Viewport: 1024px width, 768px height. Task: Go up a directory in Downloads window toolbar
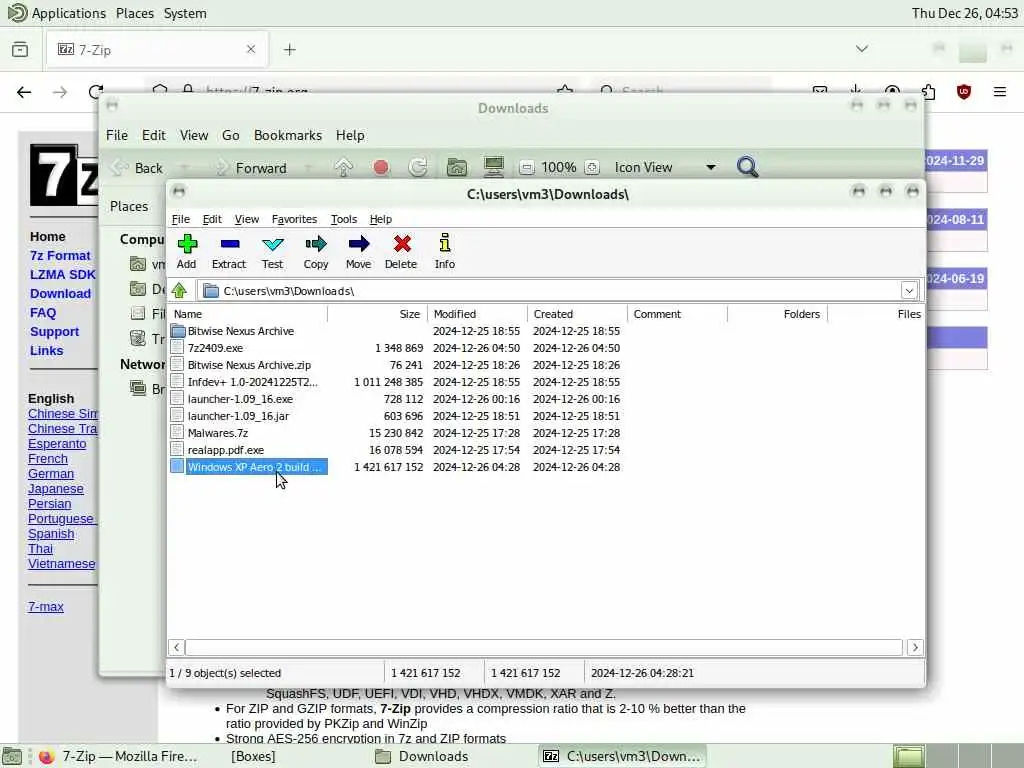click(x=344, y=168)
